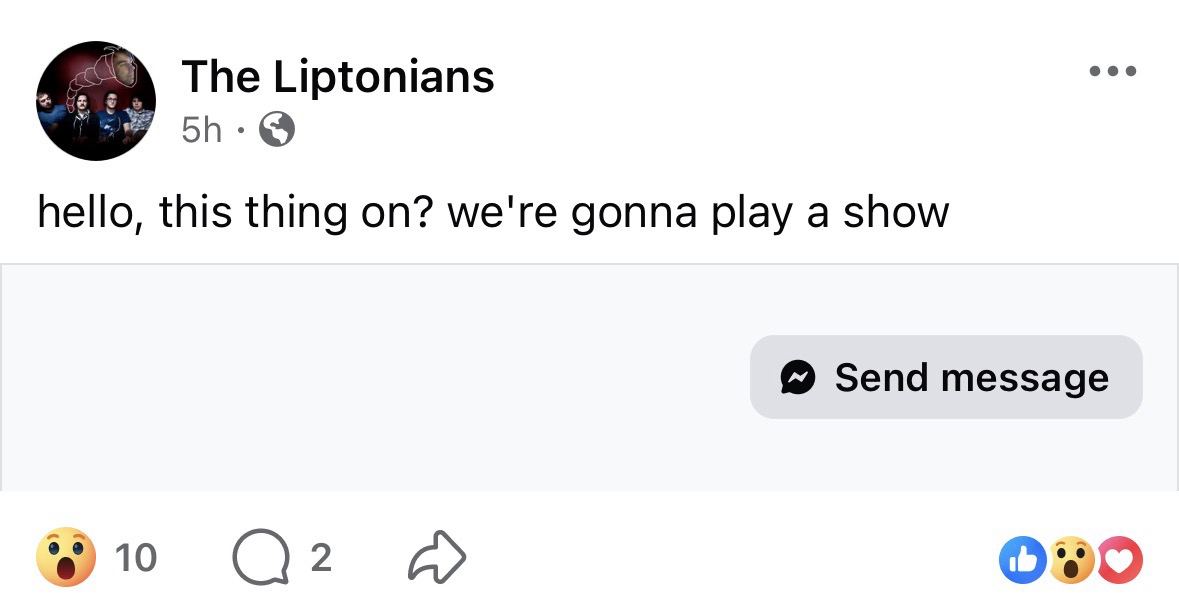Image resolution: width=1179 pixels, height=616 pixels.
Task: Click the speech bubble comment icon
Action: (254, 558)
